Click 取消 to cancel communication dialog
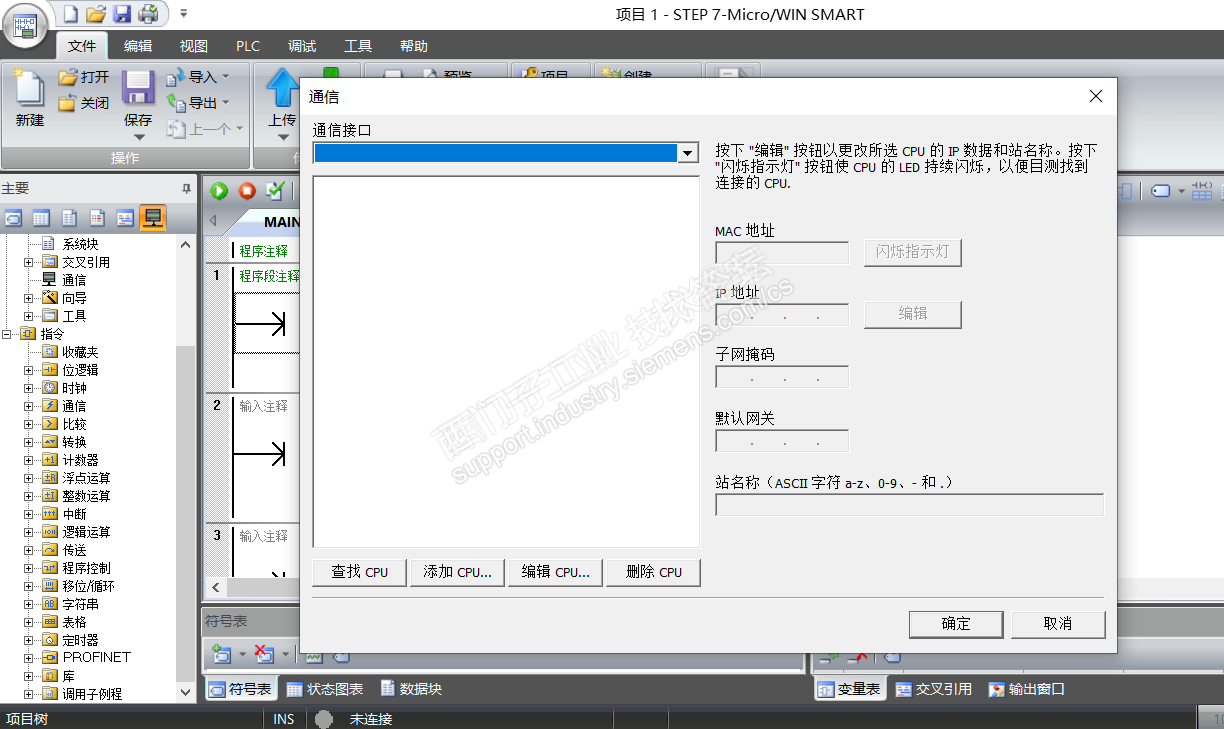This screenshot has height=729, width=1224. (1058, 624)
